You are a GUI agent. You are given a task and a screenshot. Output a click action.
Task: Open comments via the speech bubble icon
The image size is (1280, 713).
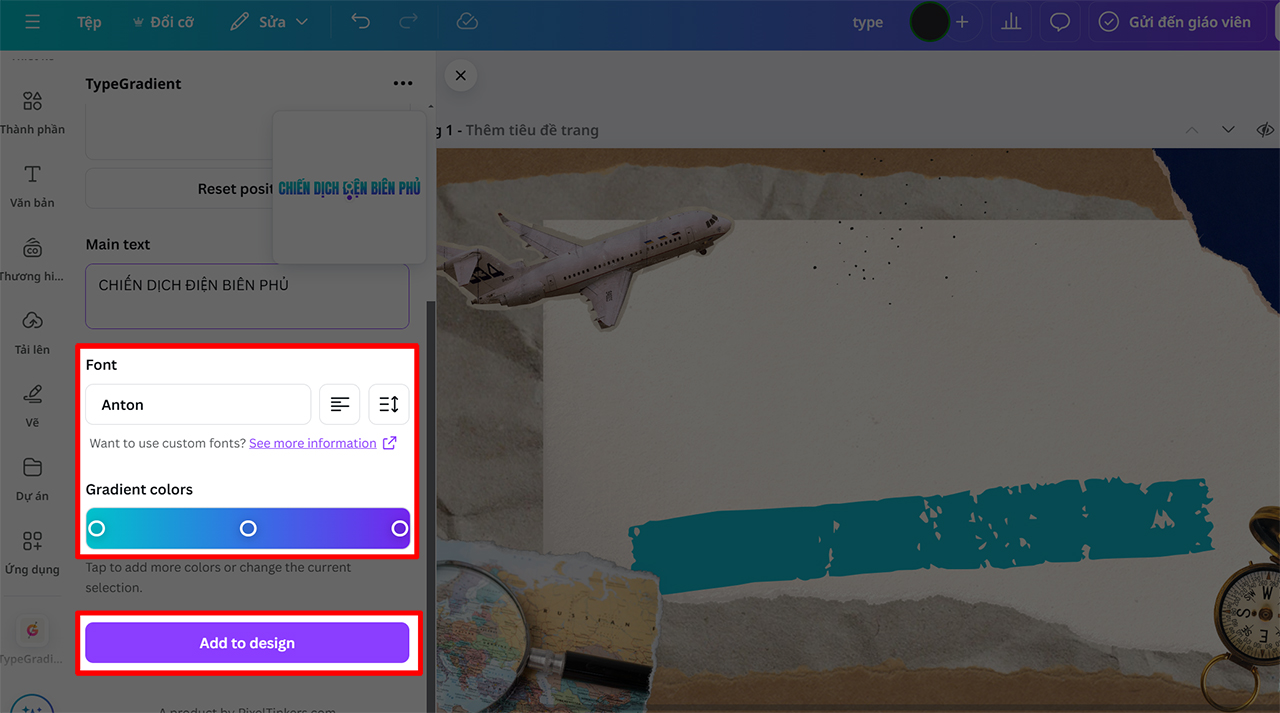pos(1059,21)
